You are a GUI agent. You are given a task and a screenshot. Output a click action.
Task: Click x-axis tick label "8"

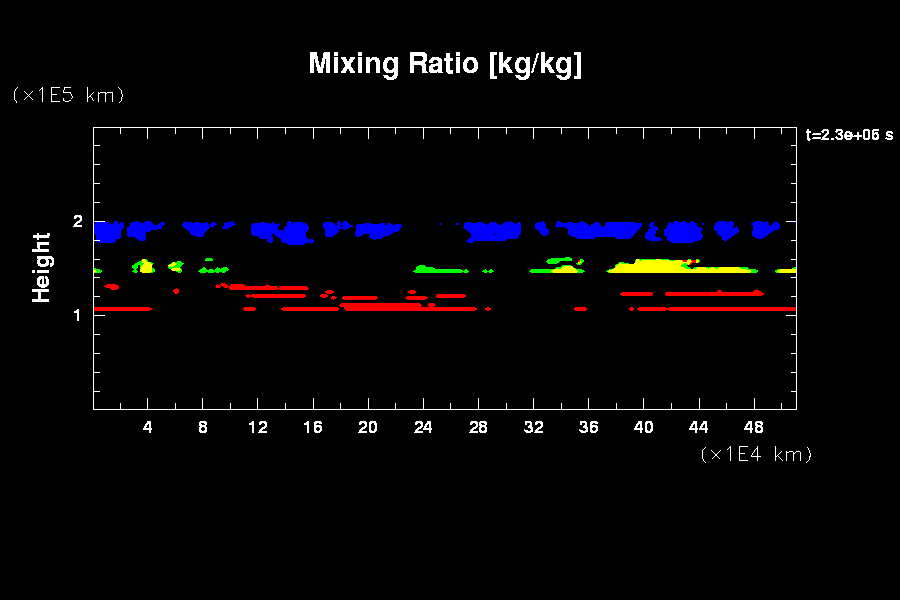203,428
